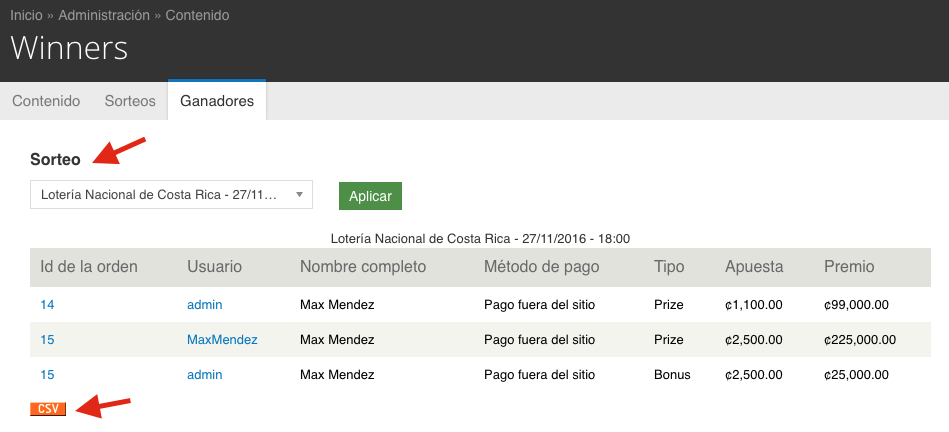Screen dimensions: 949x432
Task: Select the Ganadores tab
Action: pos(216,101)
